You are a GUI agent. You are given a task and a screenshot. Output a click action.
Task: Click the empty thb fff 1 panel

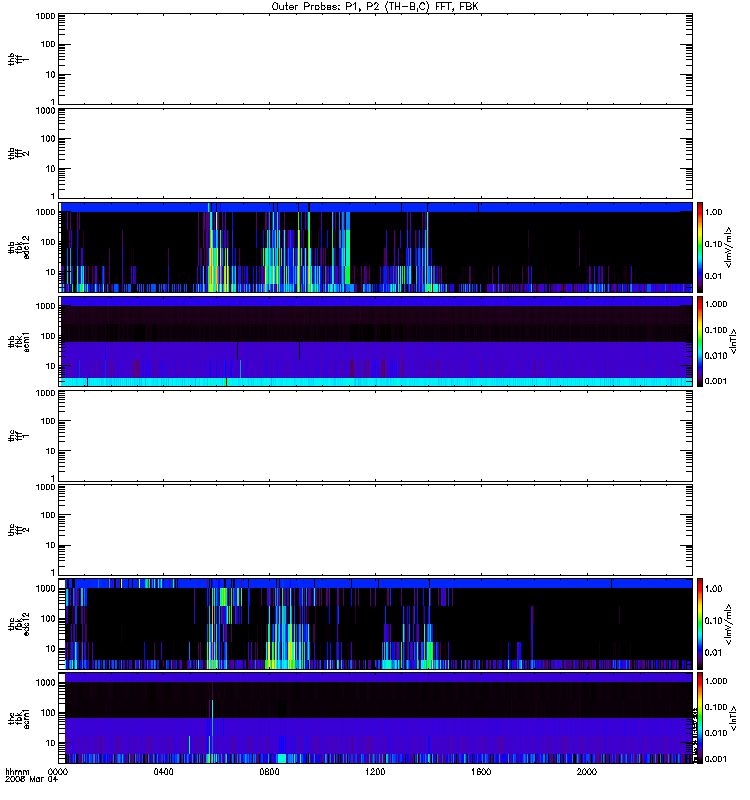click(376, 59)
